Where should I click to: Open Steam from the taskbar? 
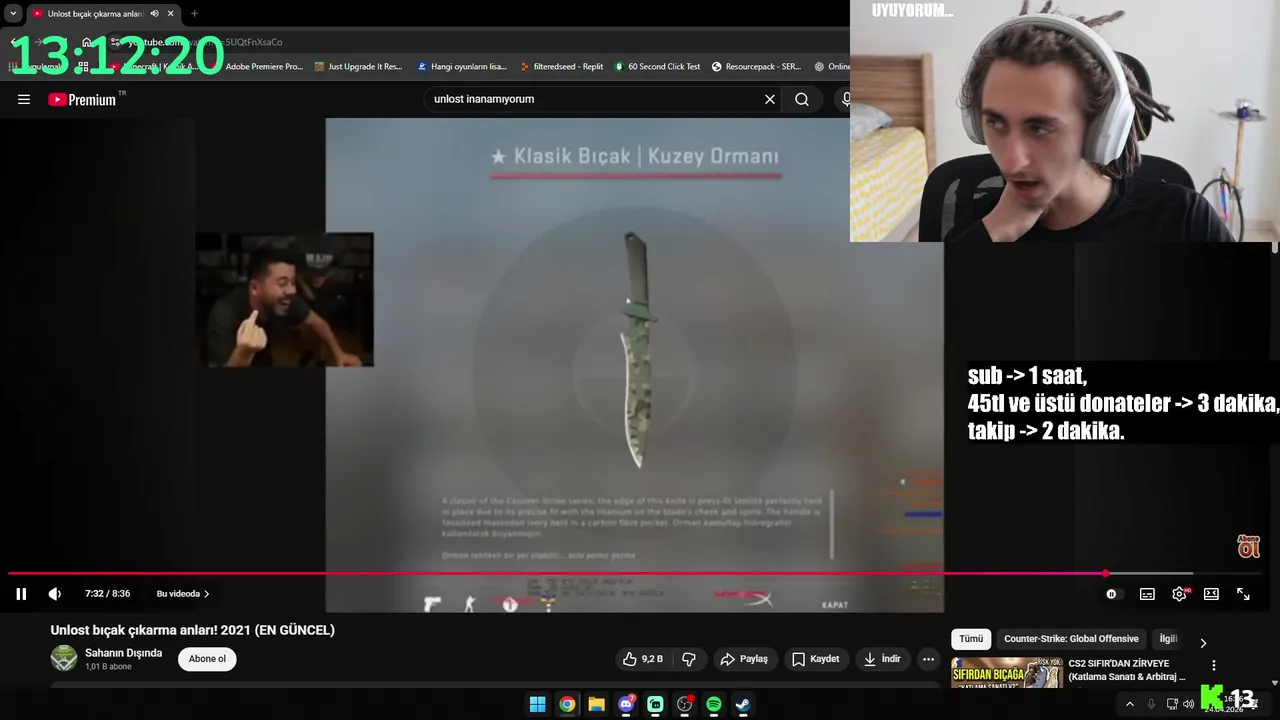[743, 704]
